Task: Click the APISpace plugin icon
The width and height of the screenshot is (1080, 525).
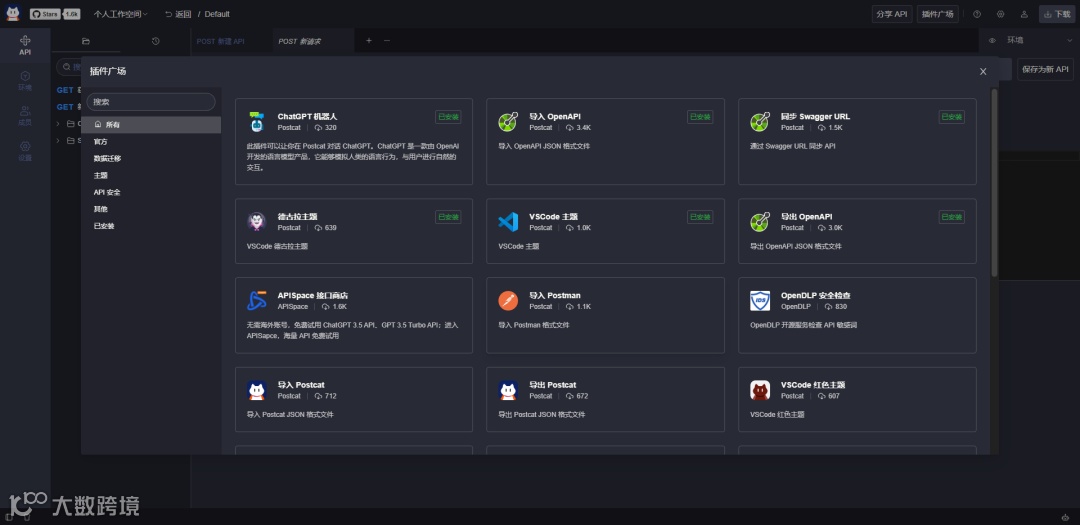Action: coord(257,301)
